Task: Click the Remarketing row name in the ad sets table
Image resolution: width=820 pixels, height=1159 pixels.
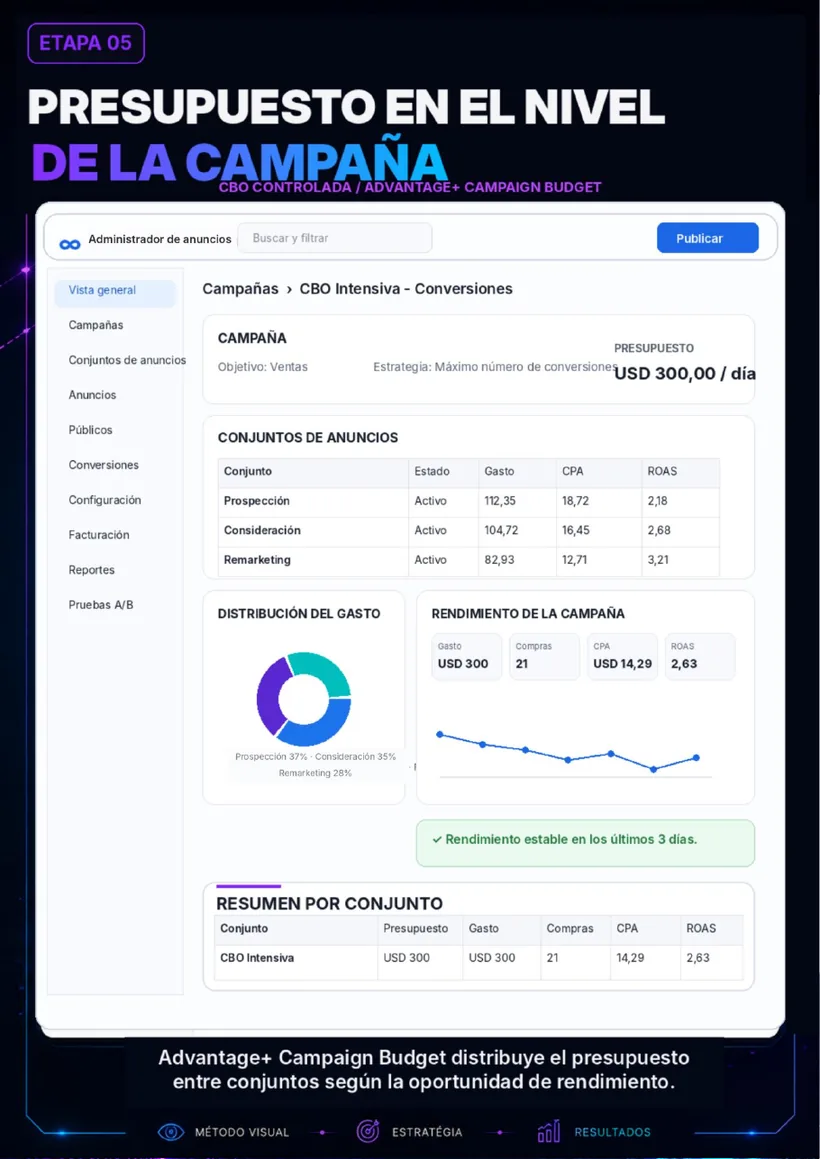Action: click(257, 560)
